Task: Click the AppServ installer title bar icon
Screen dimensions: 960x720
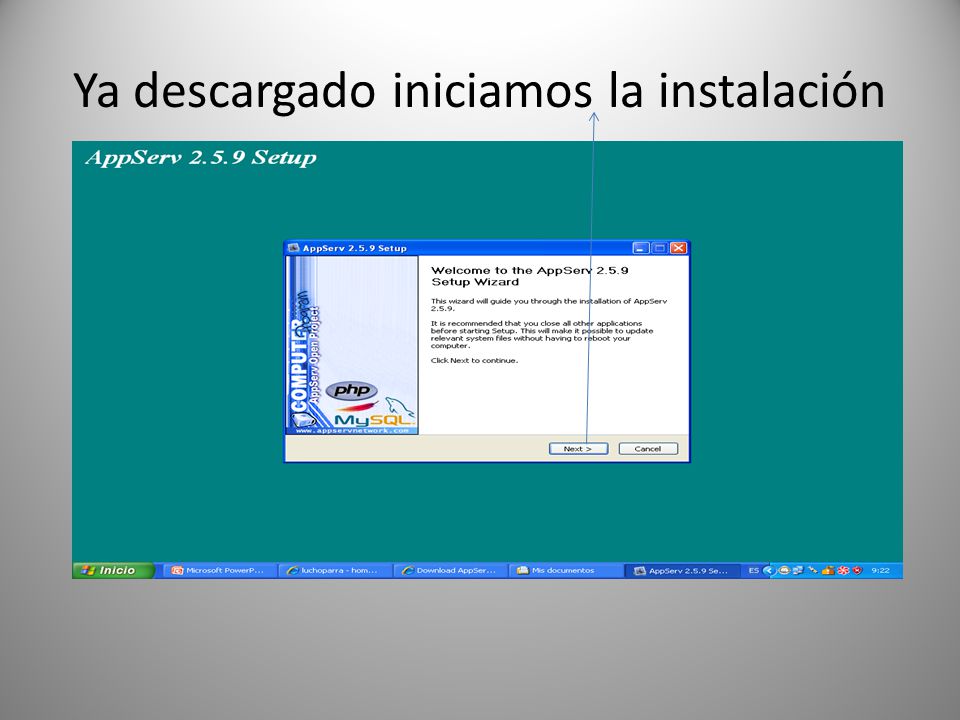Action: pos(293,248)
